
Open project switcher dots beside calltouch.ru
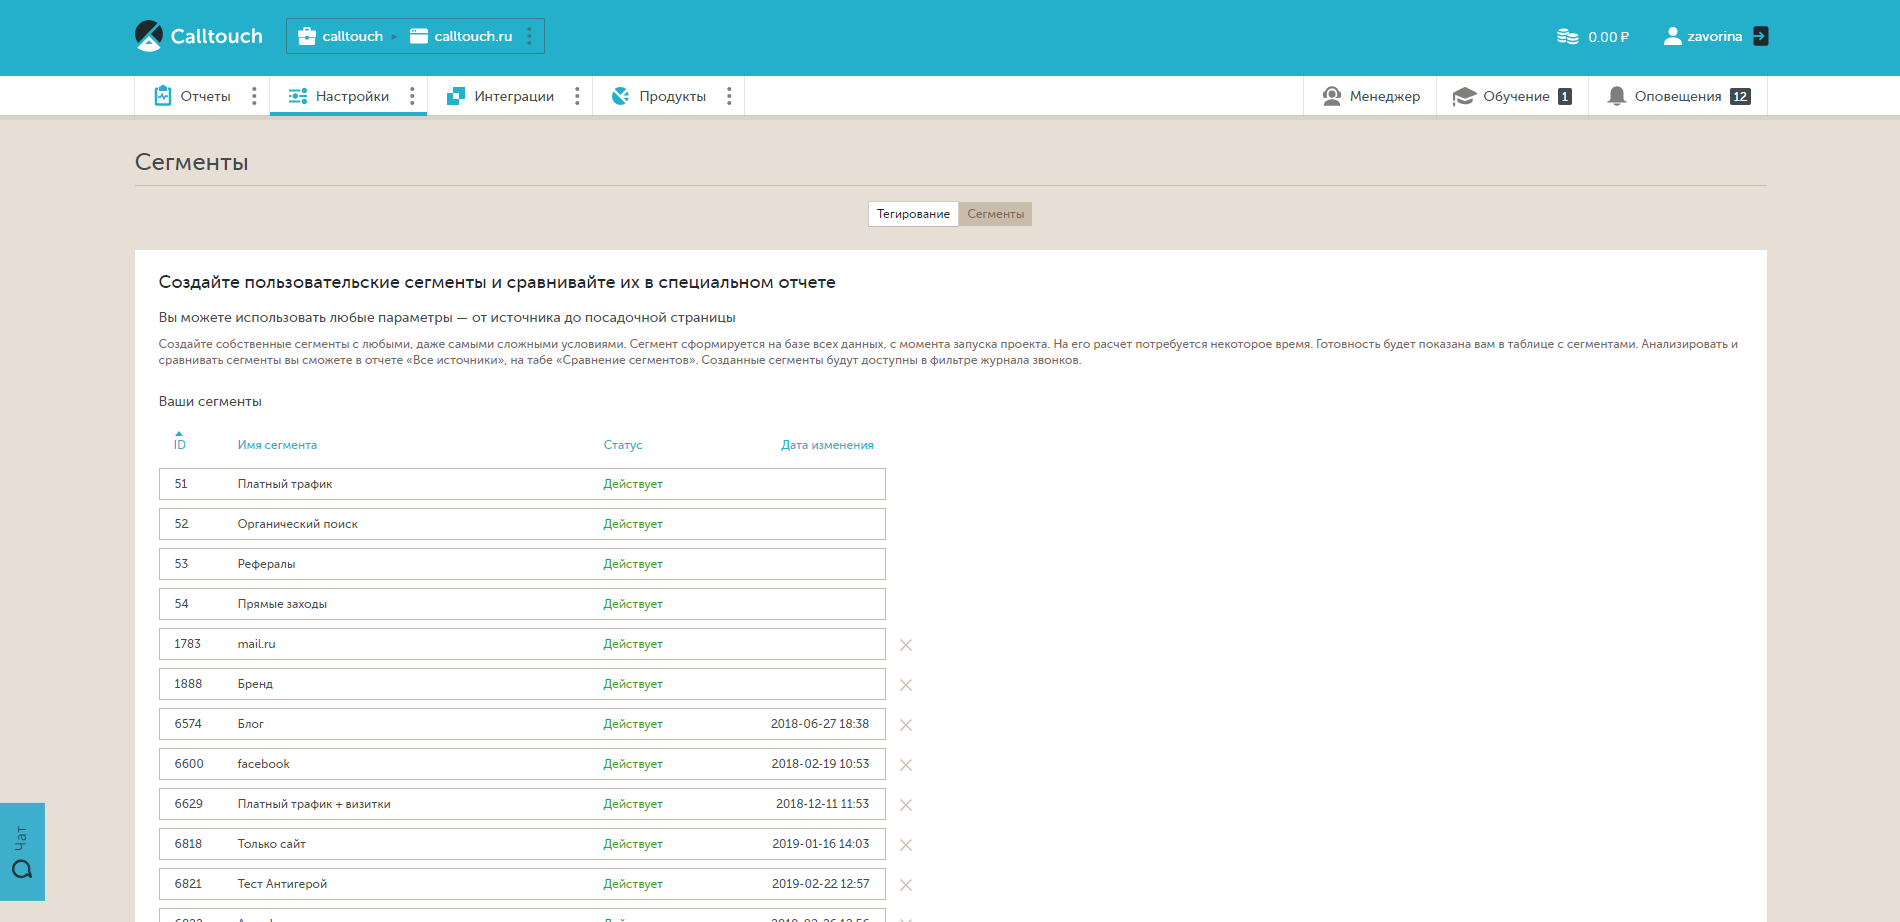click(x=529, y=36)
